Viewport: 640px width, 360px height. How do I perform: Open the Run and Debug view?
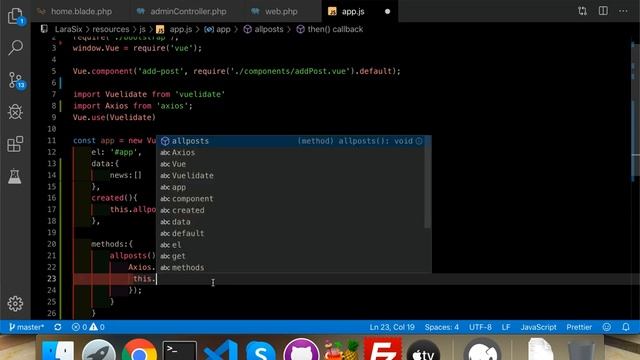pyautogui.click(x=16, y=111)
